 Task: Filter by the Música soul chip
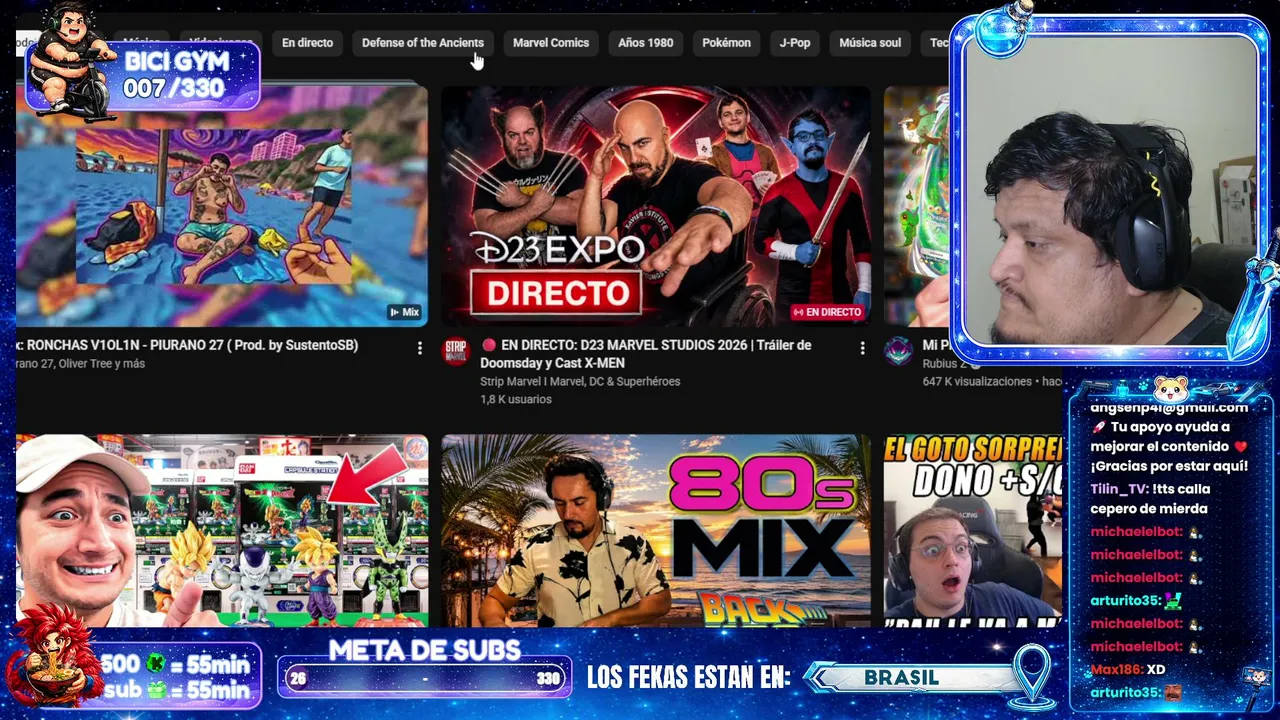(870, 43)
